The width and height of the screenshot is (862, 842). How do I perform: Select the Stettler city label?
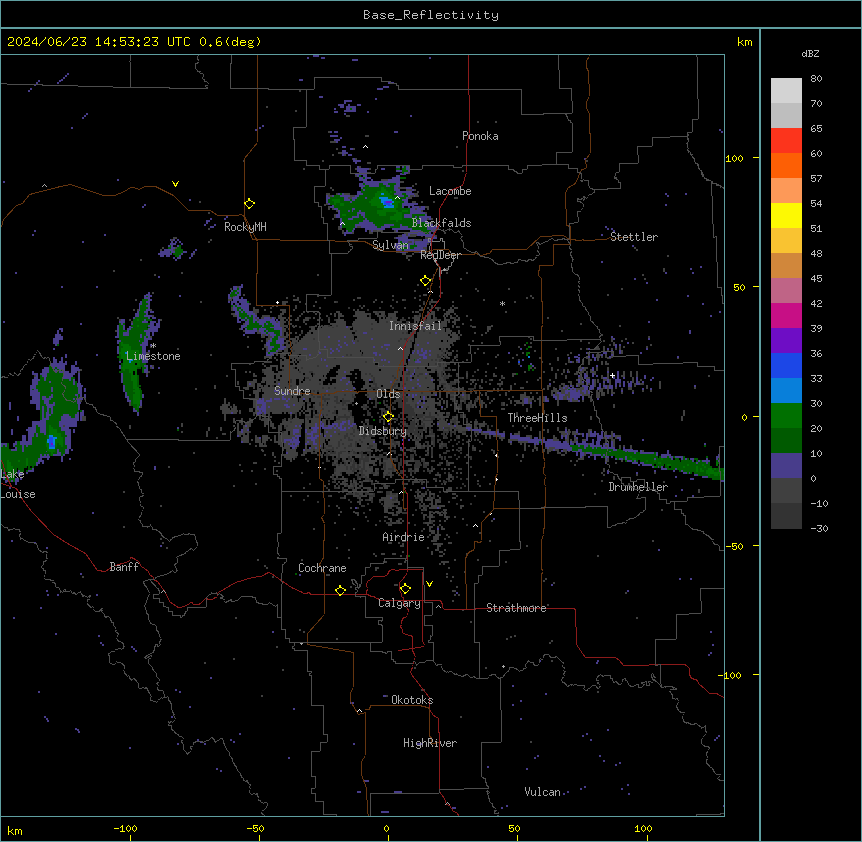[634, 237]
